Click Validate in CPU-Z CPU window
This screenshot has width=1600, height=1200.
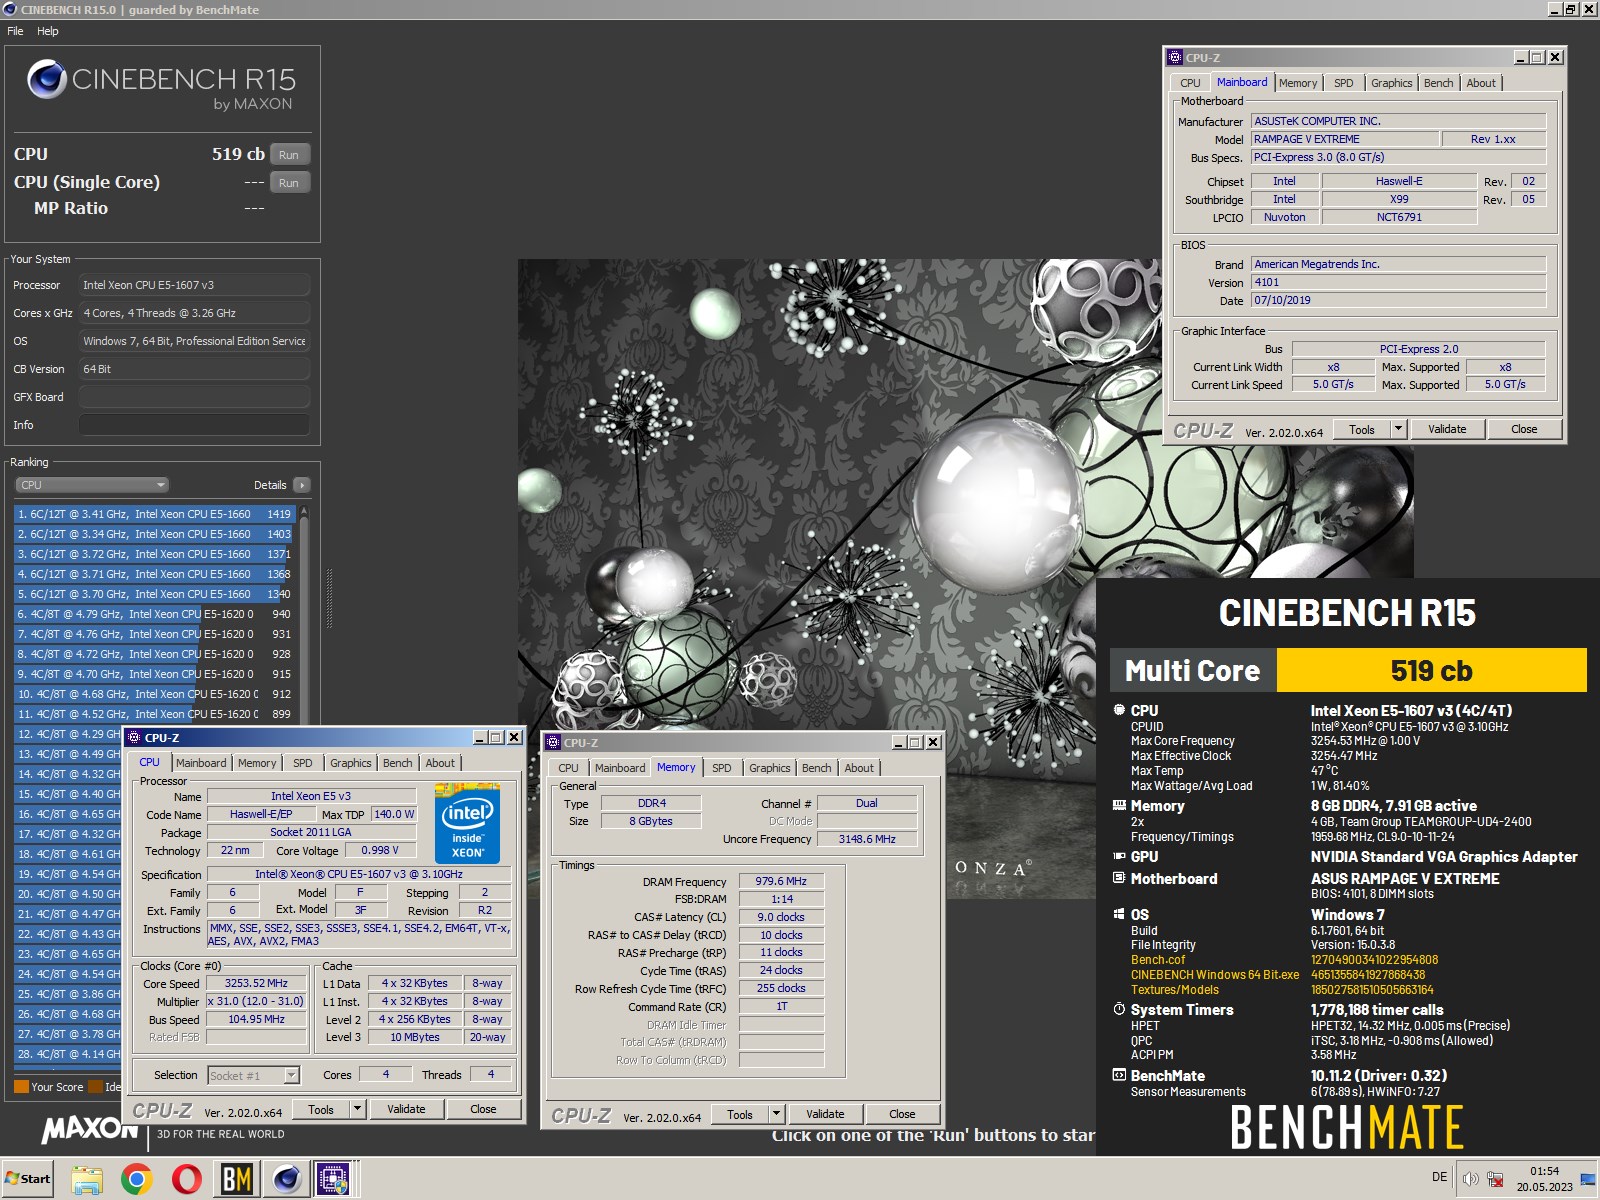click(x=406, y=1109)
